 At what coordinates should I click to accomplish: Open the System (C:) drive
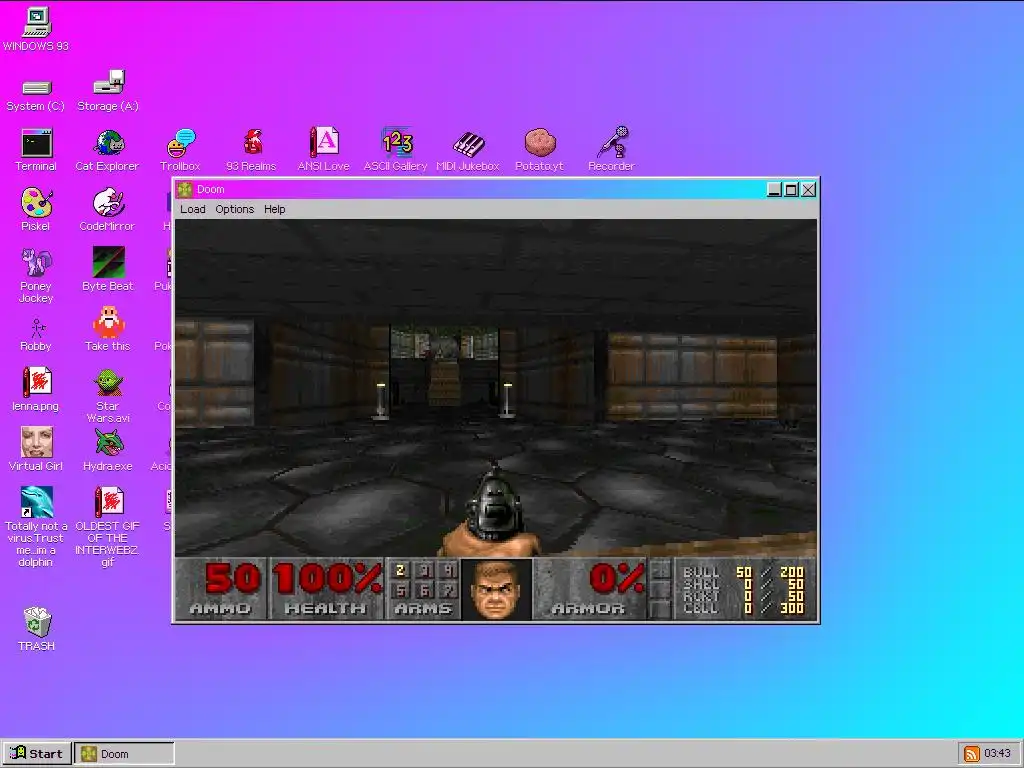click(36, 95)
